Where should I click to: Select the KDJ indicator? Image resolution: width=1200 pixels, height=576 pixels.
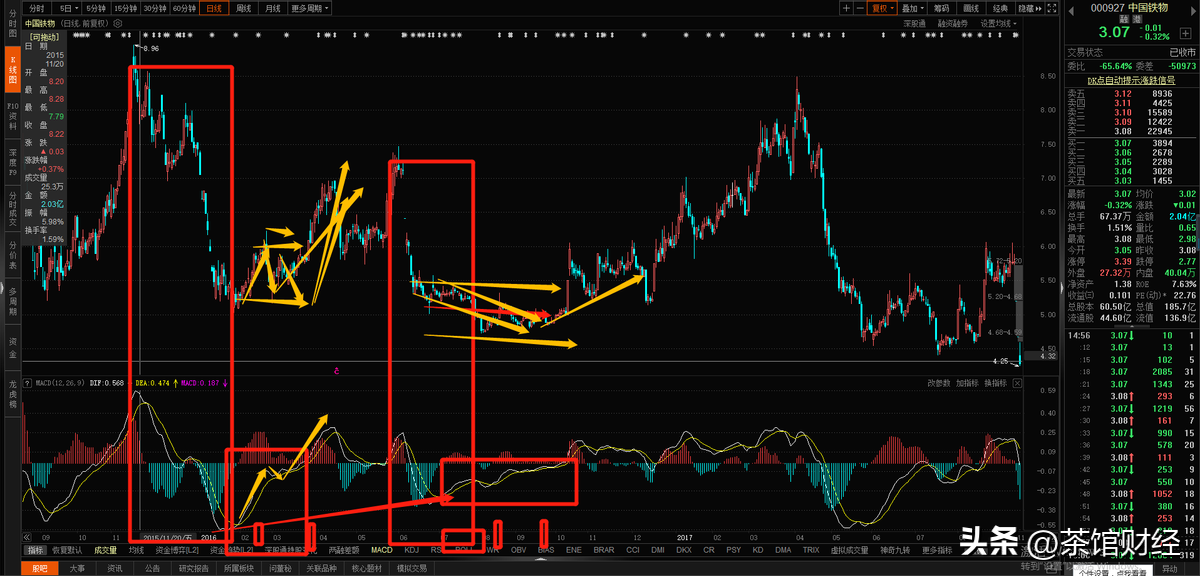click(411, 550)
